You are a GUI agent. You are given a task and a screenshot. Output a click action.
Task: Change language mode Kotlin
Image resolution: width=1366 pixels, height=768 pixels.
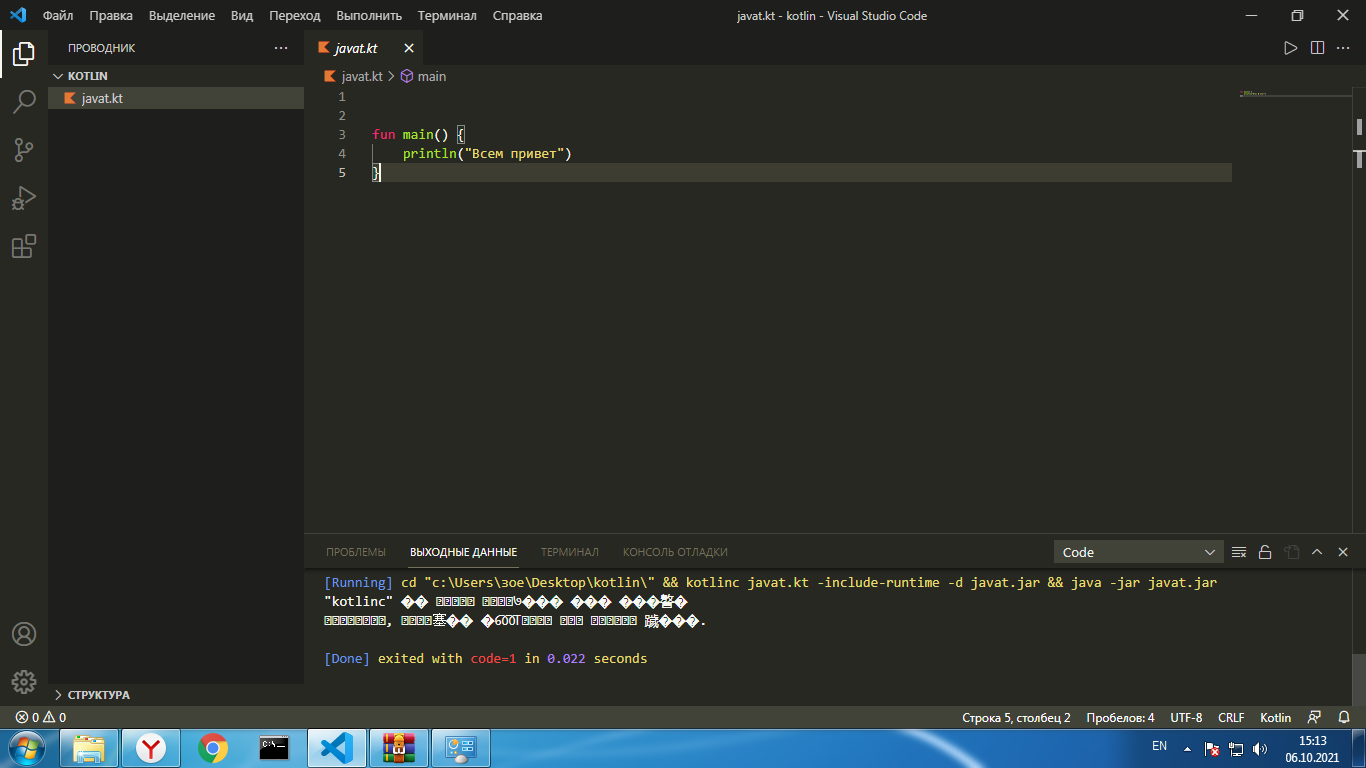(1275, 717)
